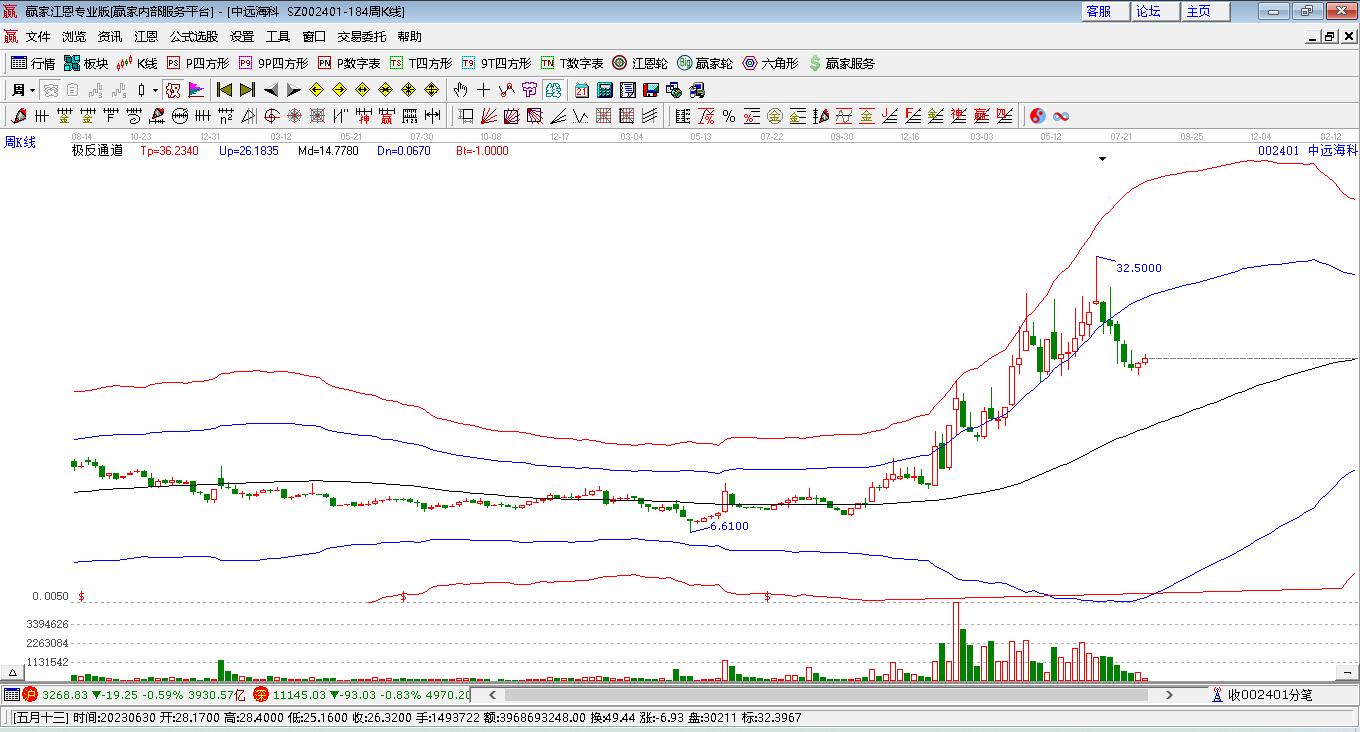Click the small black triangle marker above chart
Screen dimensions: 1360x732
click(1102, 158)
